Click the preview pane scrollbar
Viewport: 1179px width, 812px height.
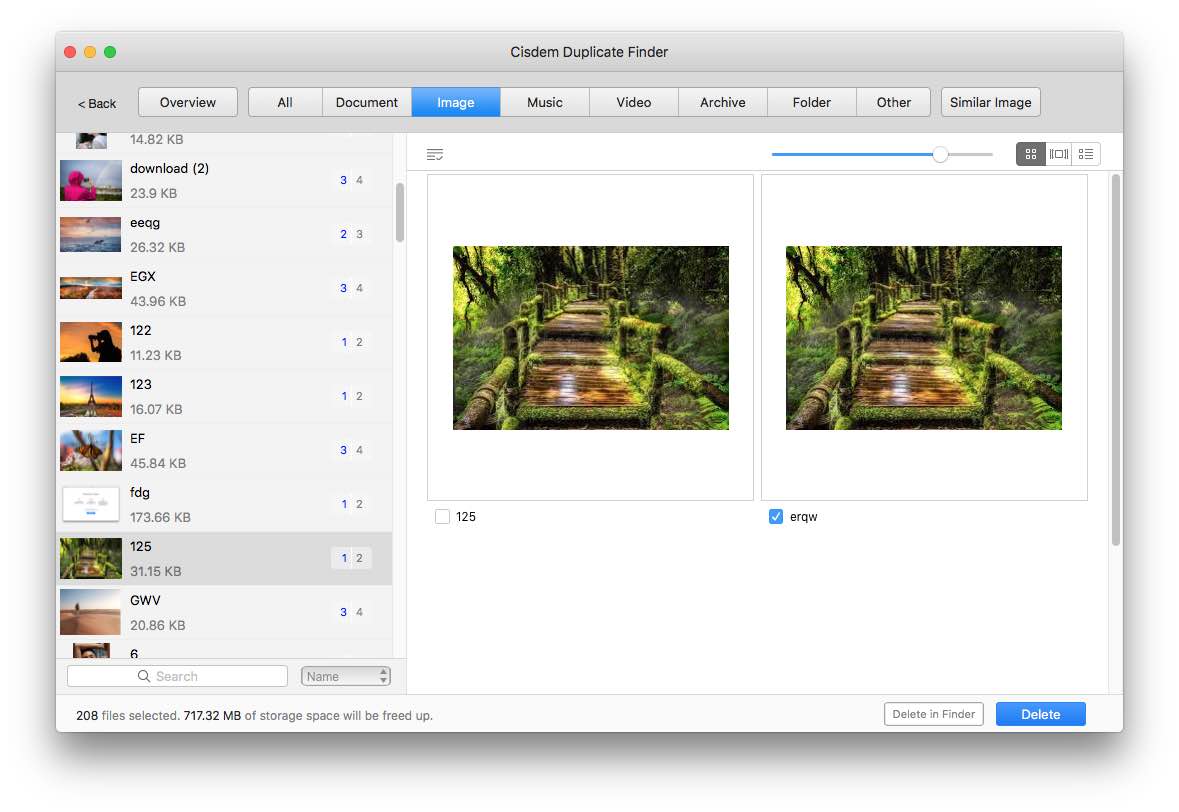(1116, 359)
